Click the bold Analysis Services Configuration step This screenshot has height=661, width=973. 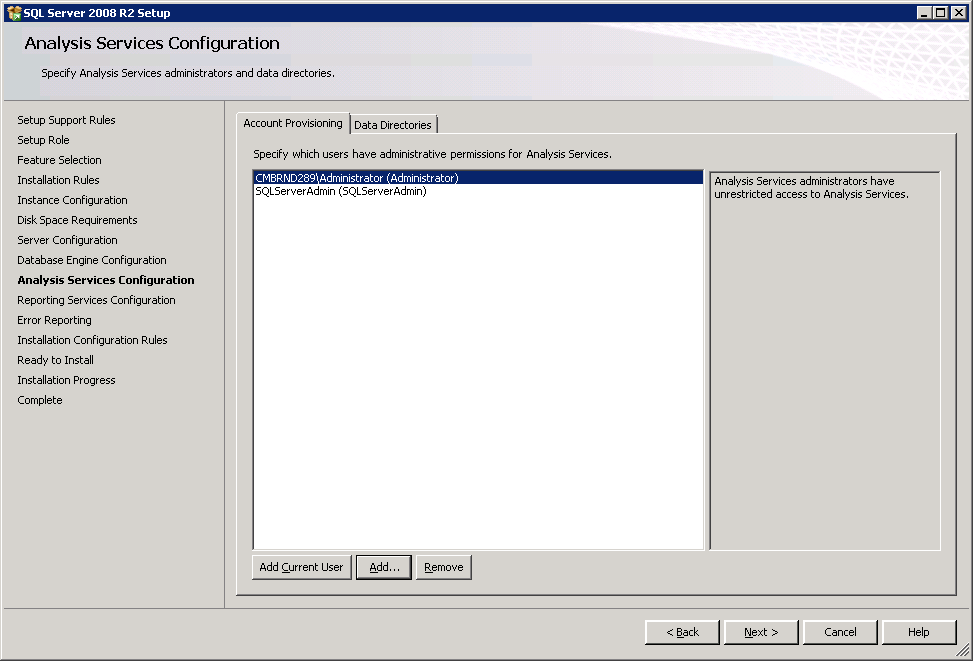click(106, 280)
